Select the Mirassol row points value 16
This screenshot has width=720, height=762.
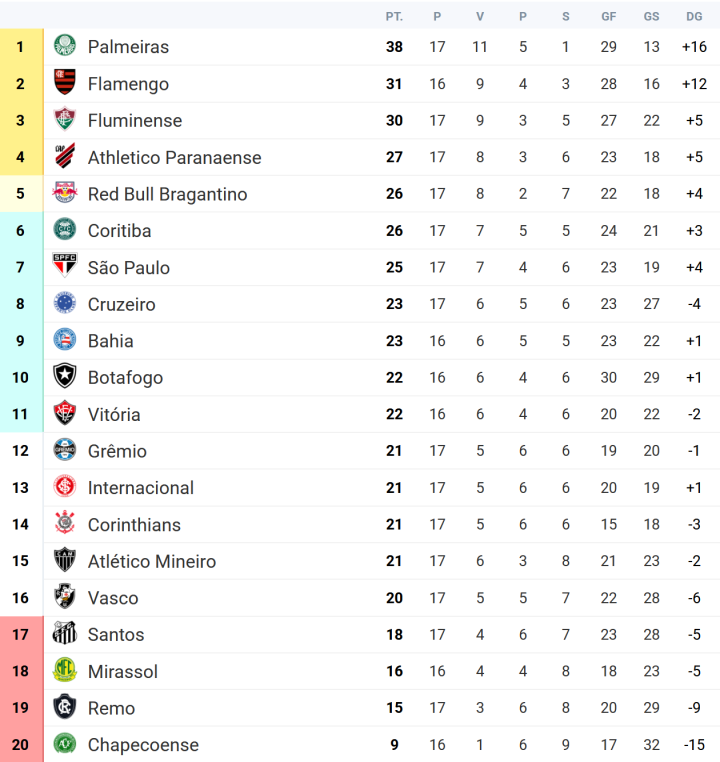pyautogui.click(x=394, y=671)
